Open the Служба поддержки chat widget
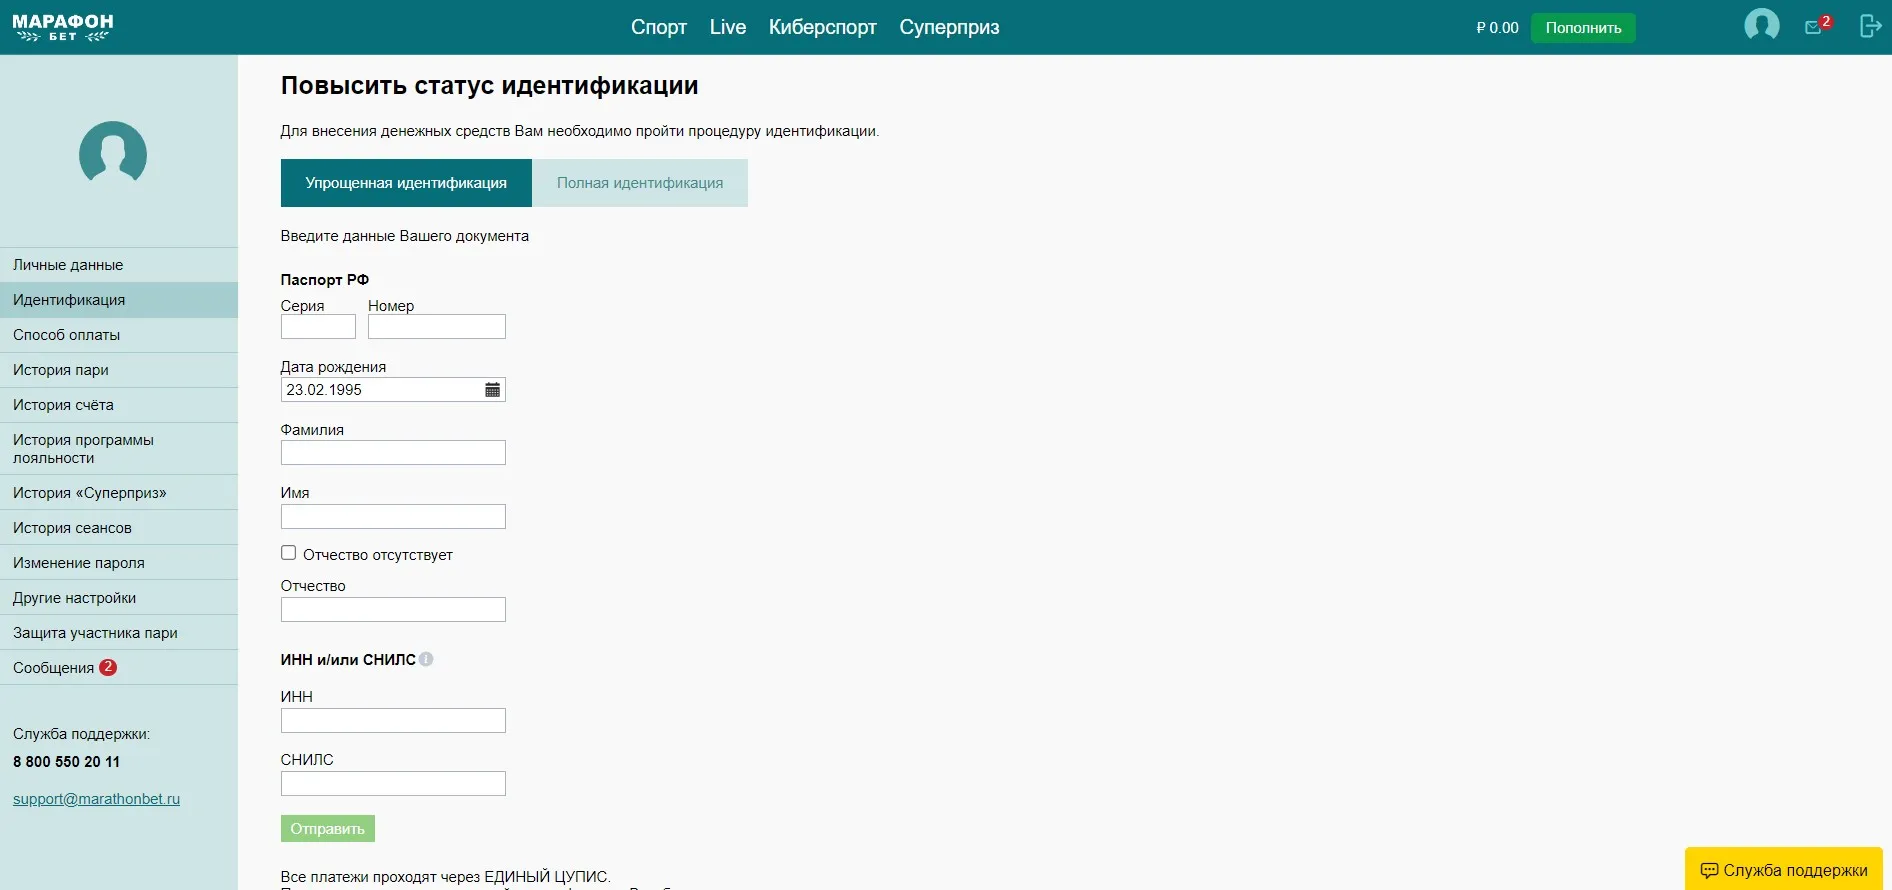The height and width of the screenshot is (890, 1892). click(x=1783, y=870)
